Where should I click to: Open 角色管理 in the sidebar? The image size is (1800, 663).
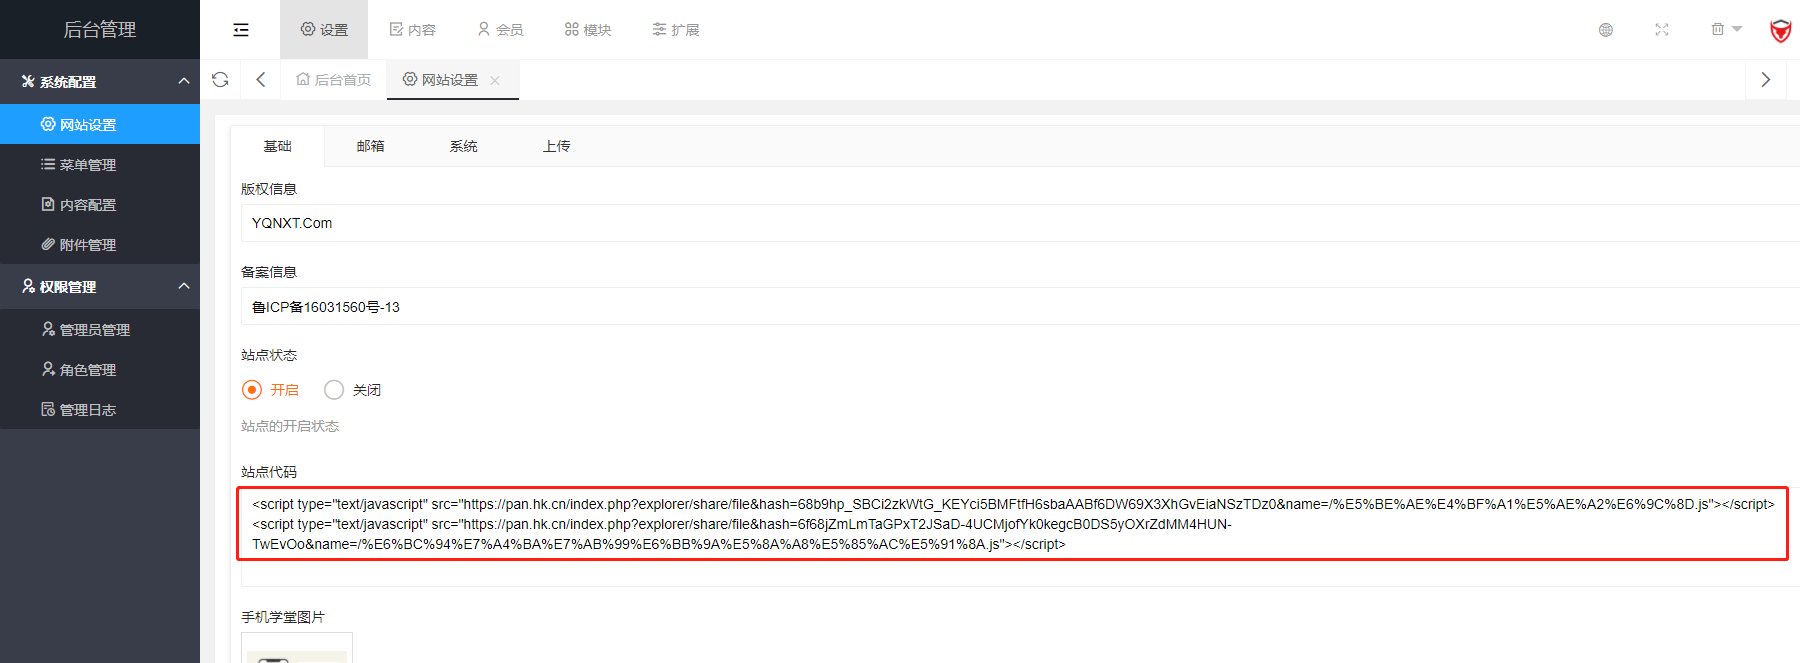point(100,369)
